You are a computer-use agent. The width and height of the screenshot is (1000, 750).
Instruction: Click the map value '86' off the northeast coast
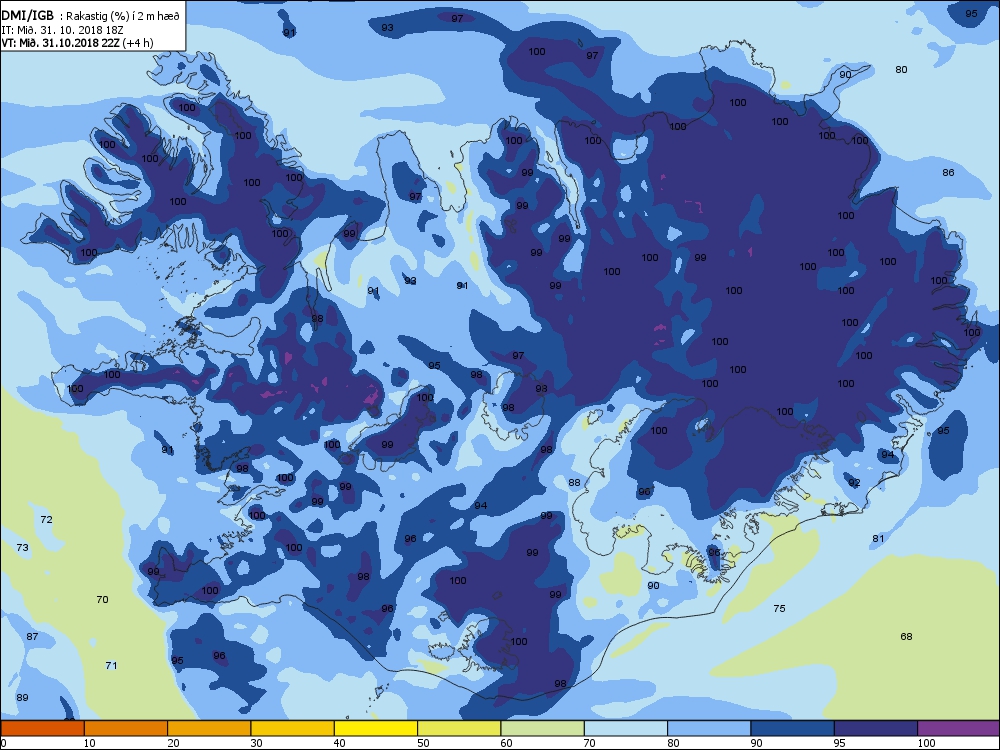click(x=948, y=173)
